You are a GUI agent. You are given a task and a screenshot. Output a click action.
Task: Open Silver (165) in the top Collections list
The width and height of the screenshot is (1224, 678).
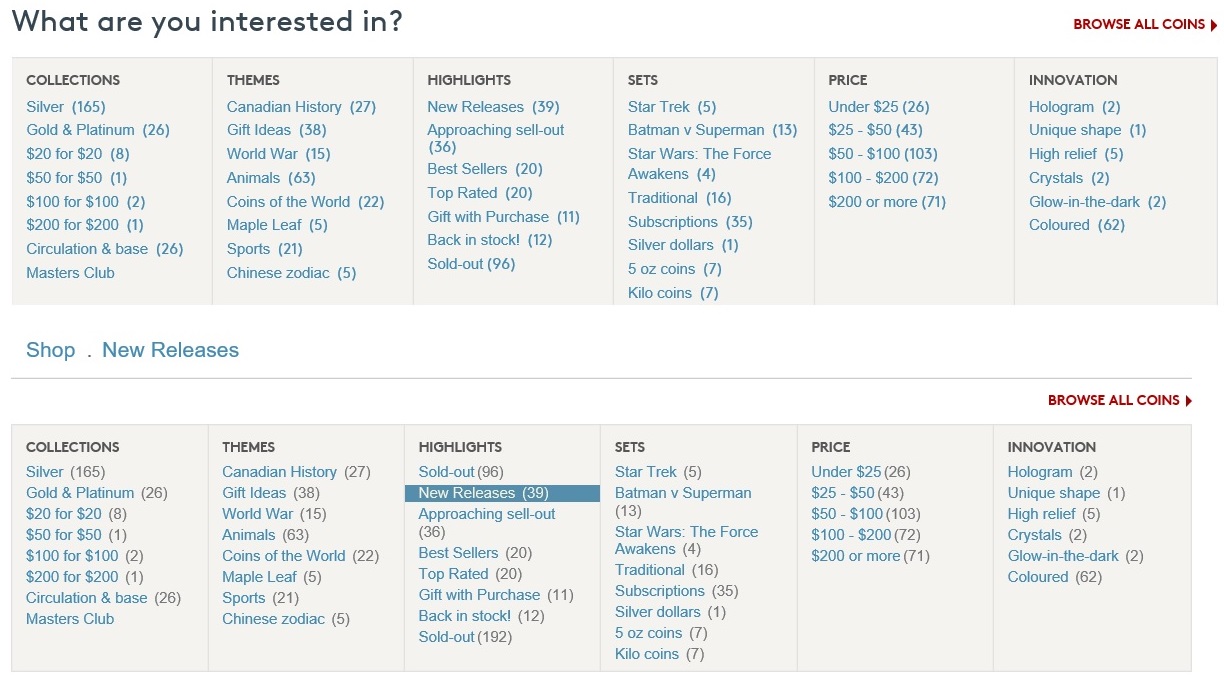66,107
